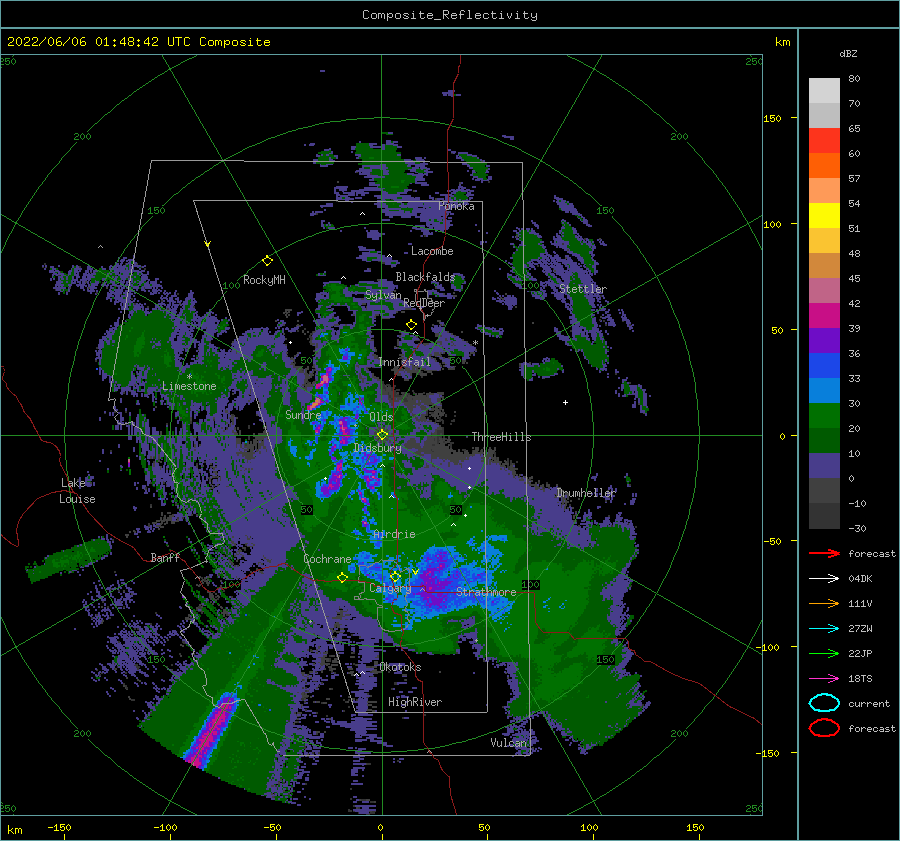Click the -150 tick on bottom axis
Viewport: 900px width, 841px height.
point(59,827)
